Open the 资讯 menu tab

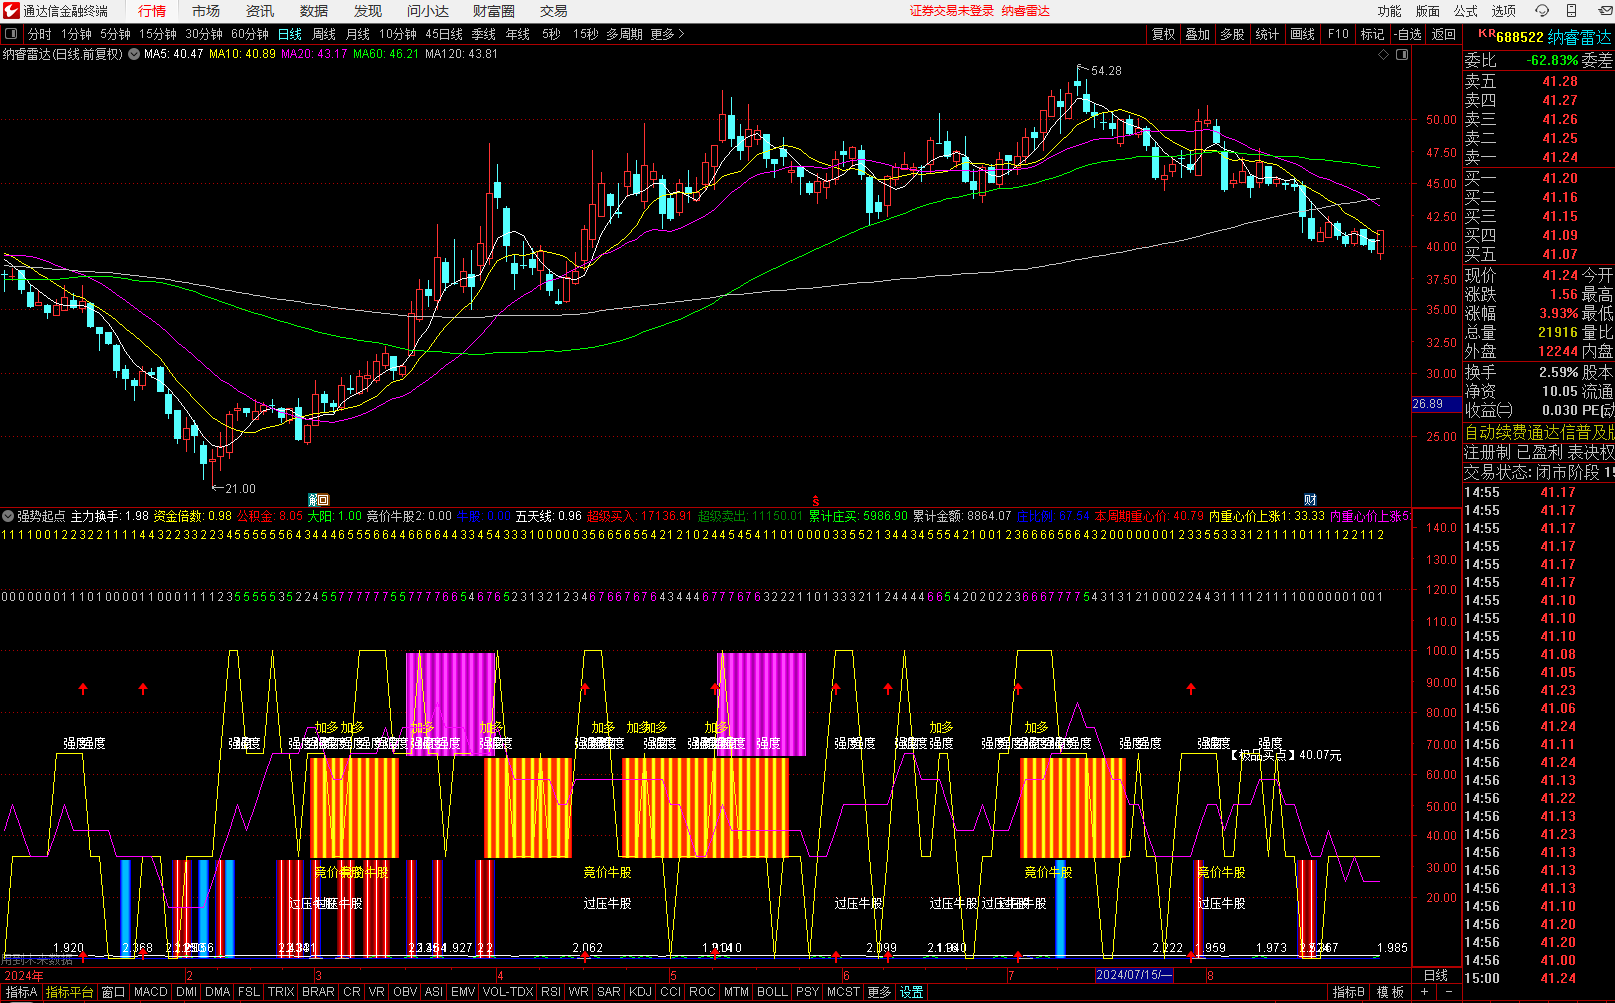(260, 11)
